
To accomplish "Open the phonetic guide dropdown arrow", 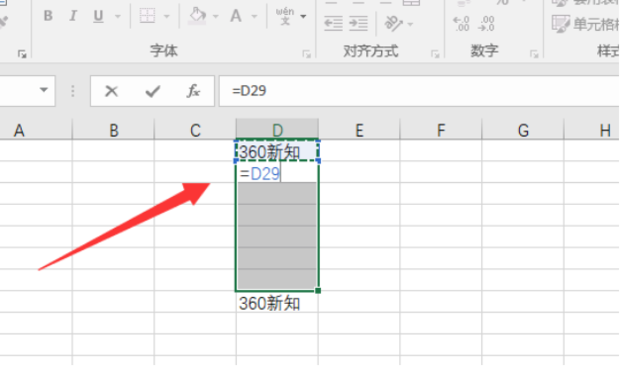I will click(x=303, y=17).
